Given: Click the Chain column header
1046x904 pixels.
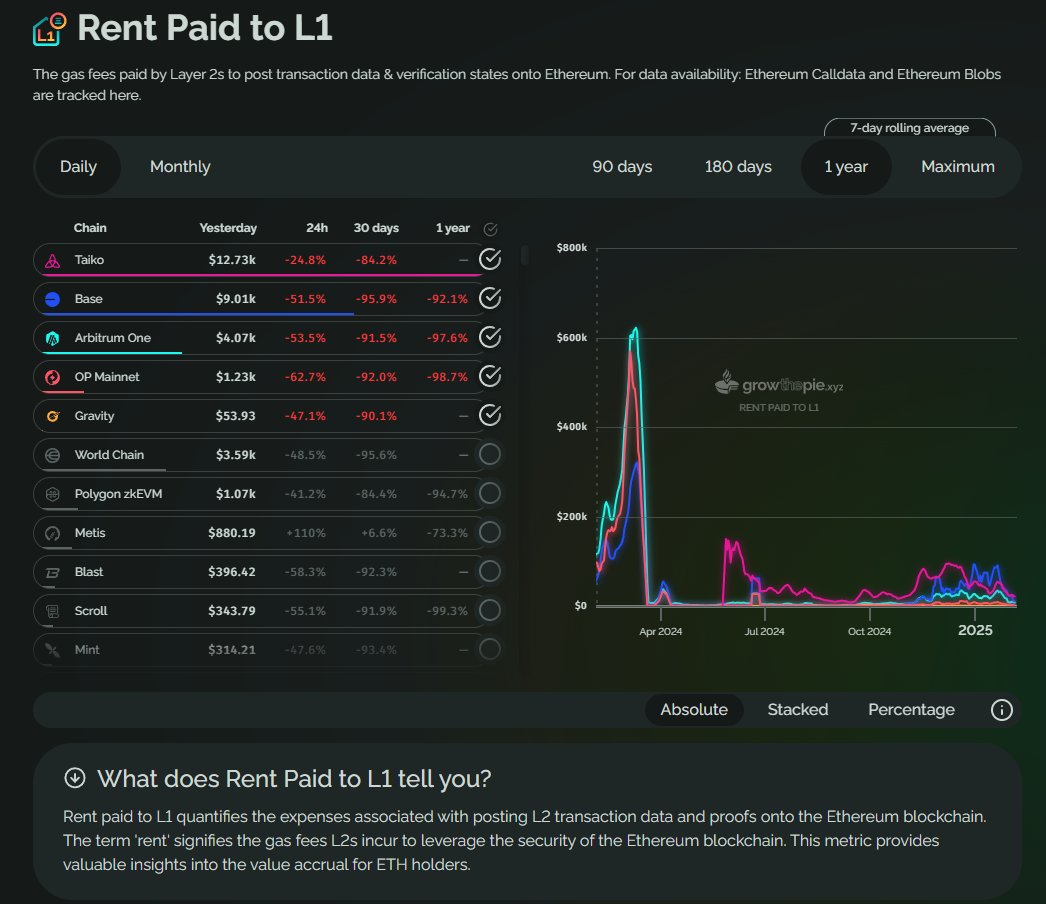Looking at the screenshot, I should [x=90, y=228].
